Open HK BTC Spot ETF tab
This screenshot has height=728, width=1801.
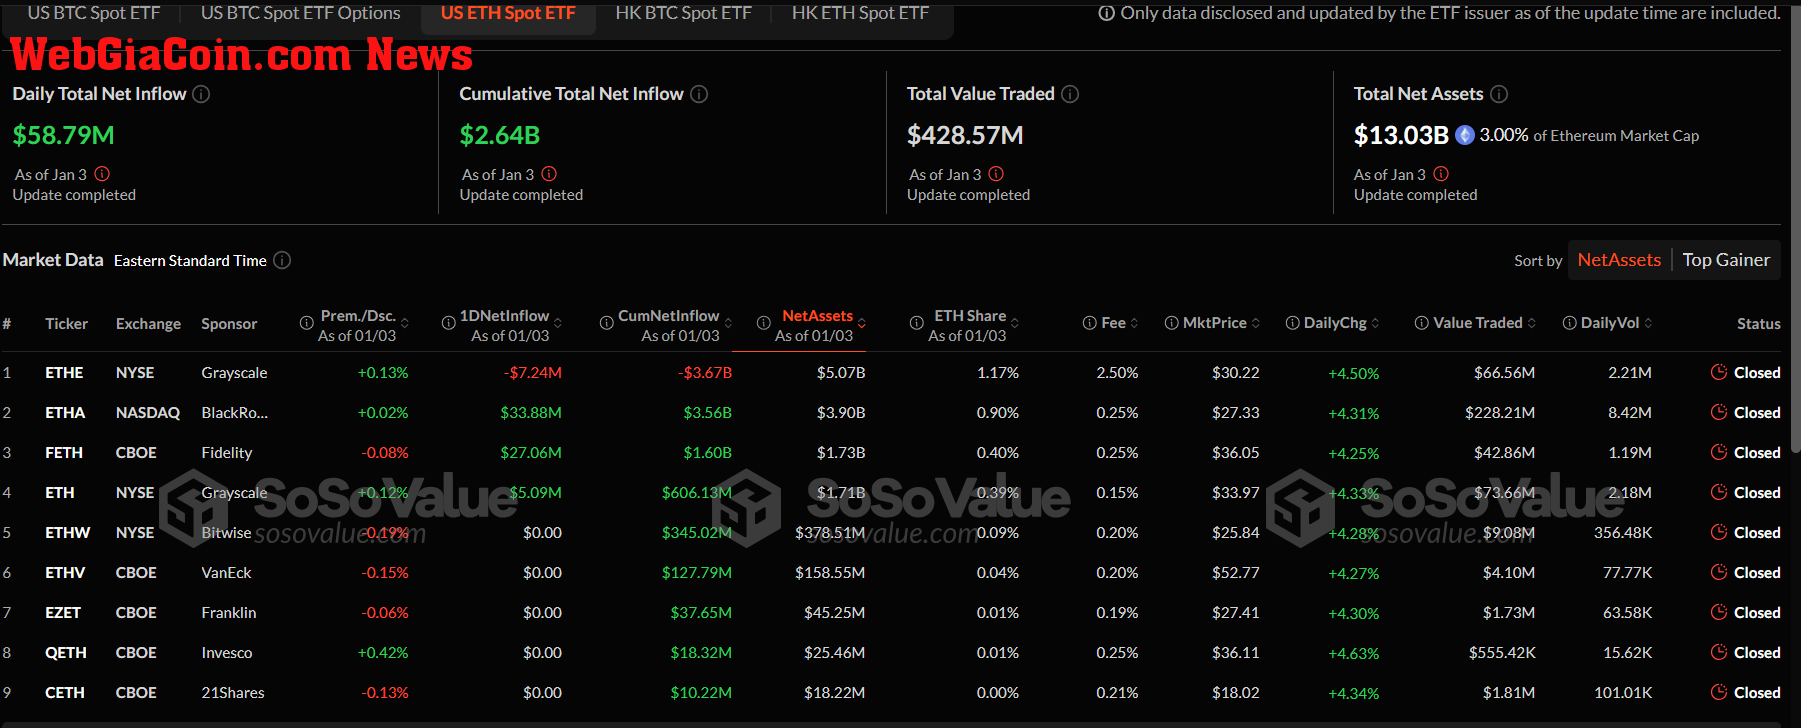(x=684, y=13)
